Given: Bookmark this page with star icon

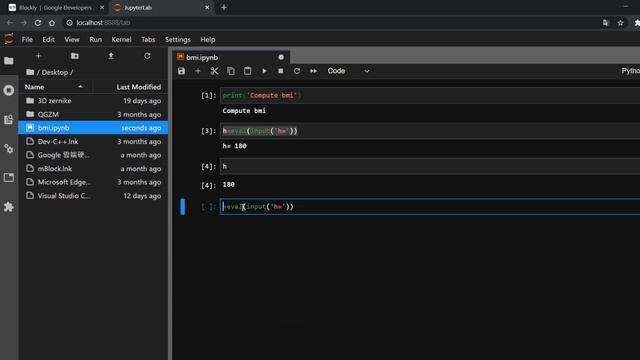Looking at the screenshot, I should [620, 23].
